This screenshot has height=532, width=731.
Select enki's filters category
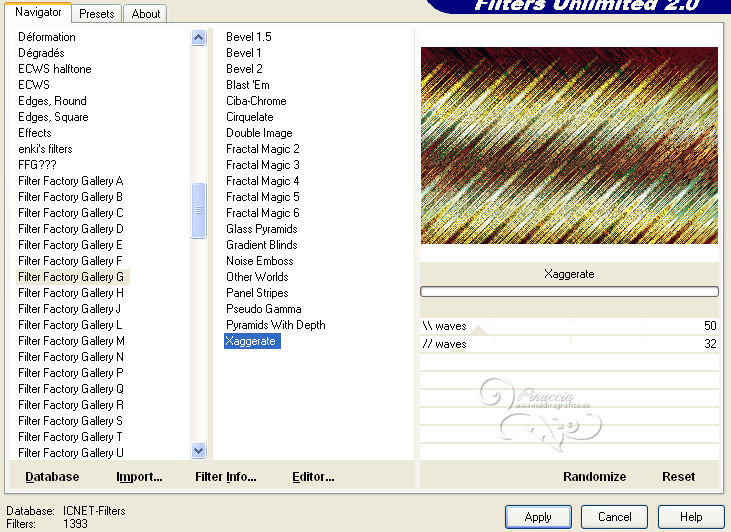45,149
